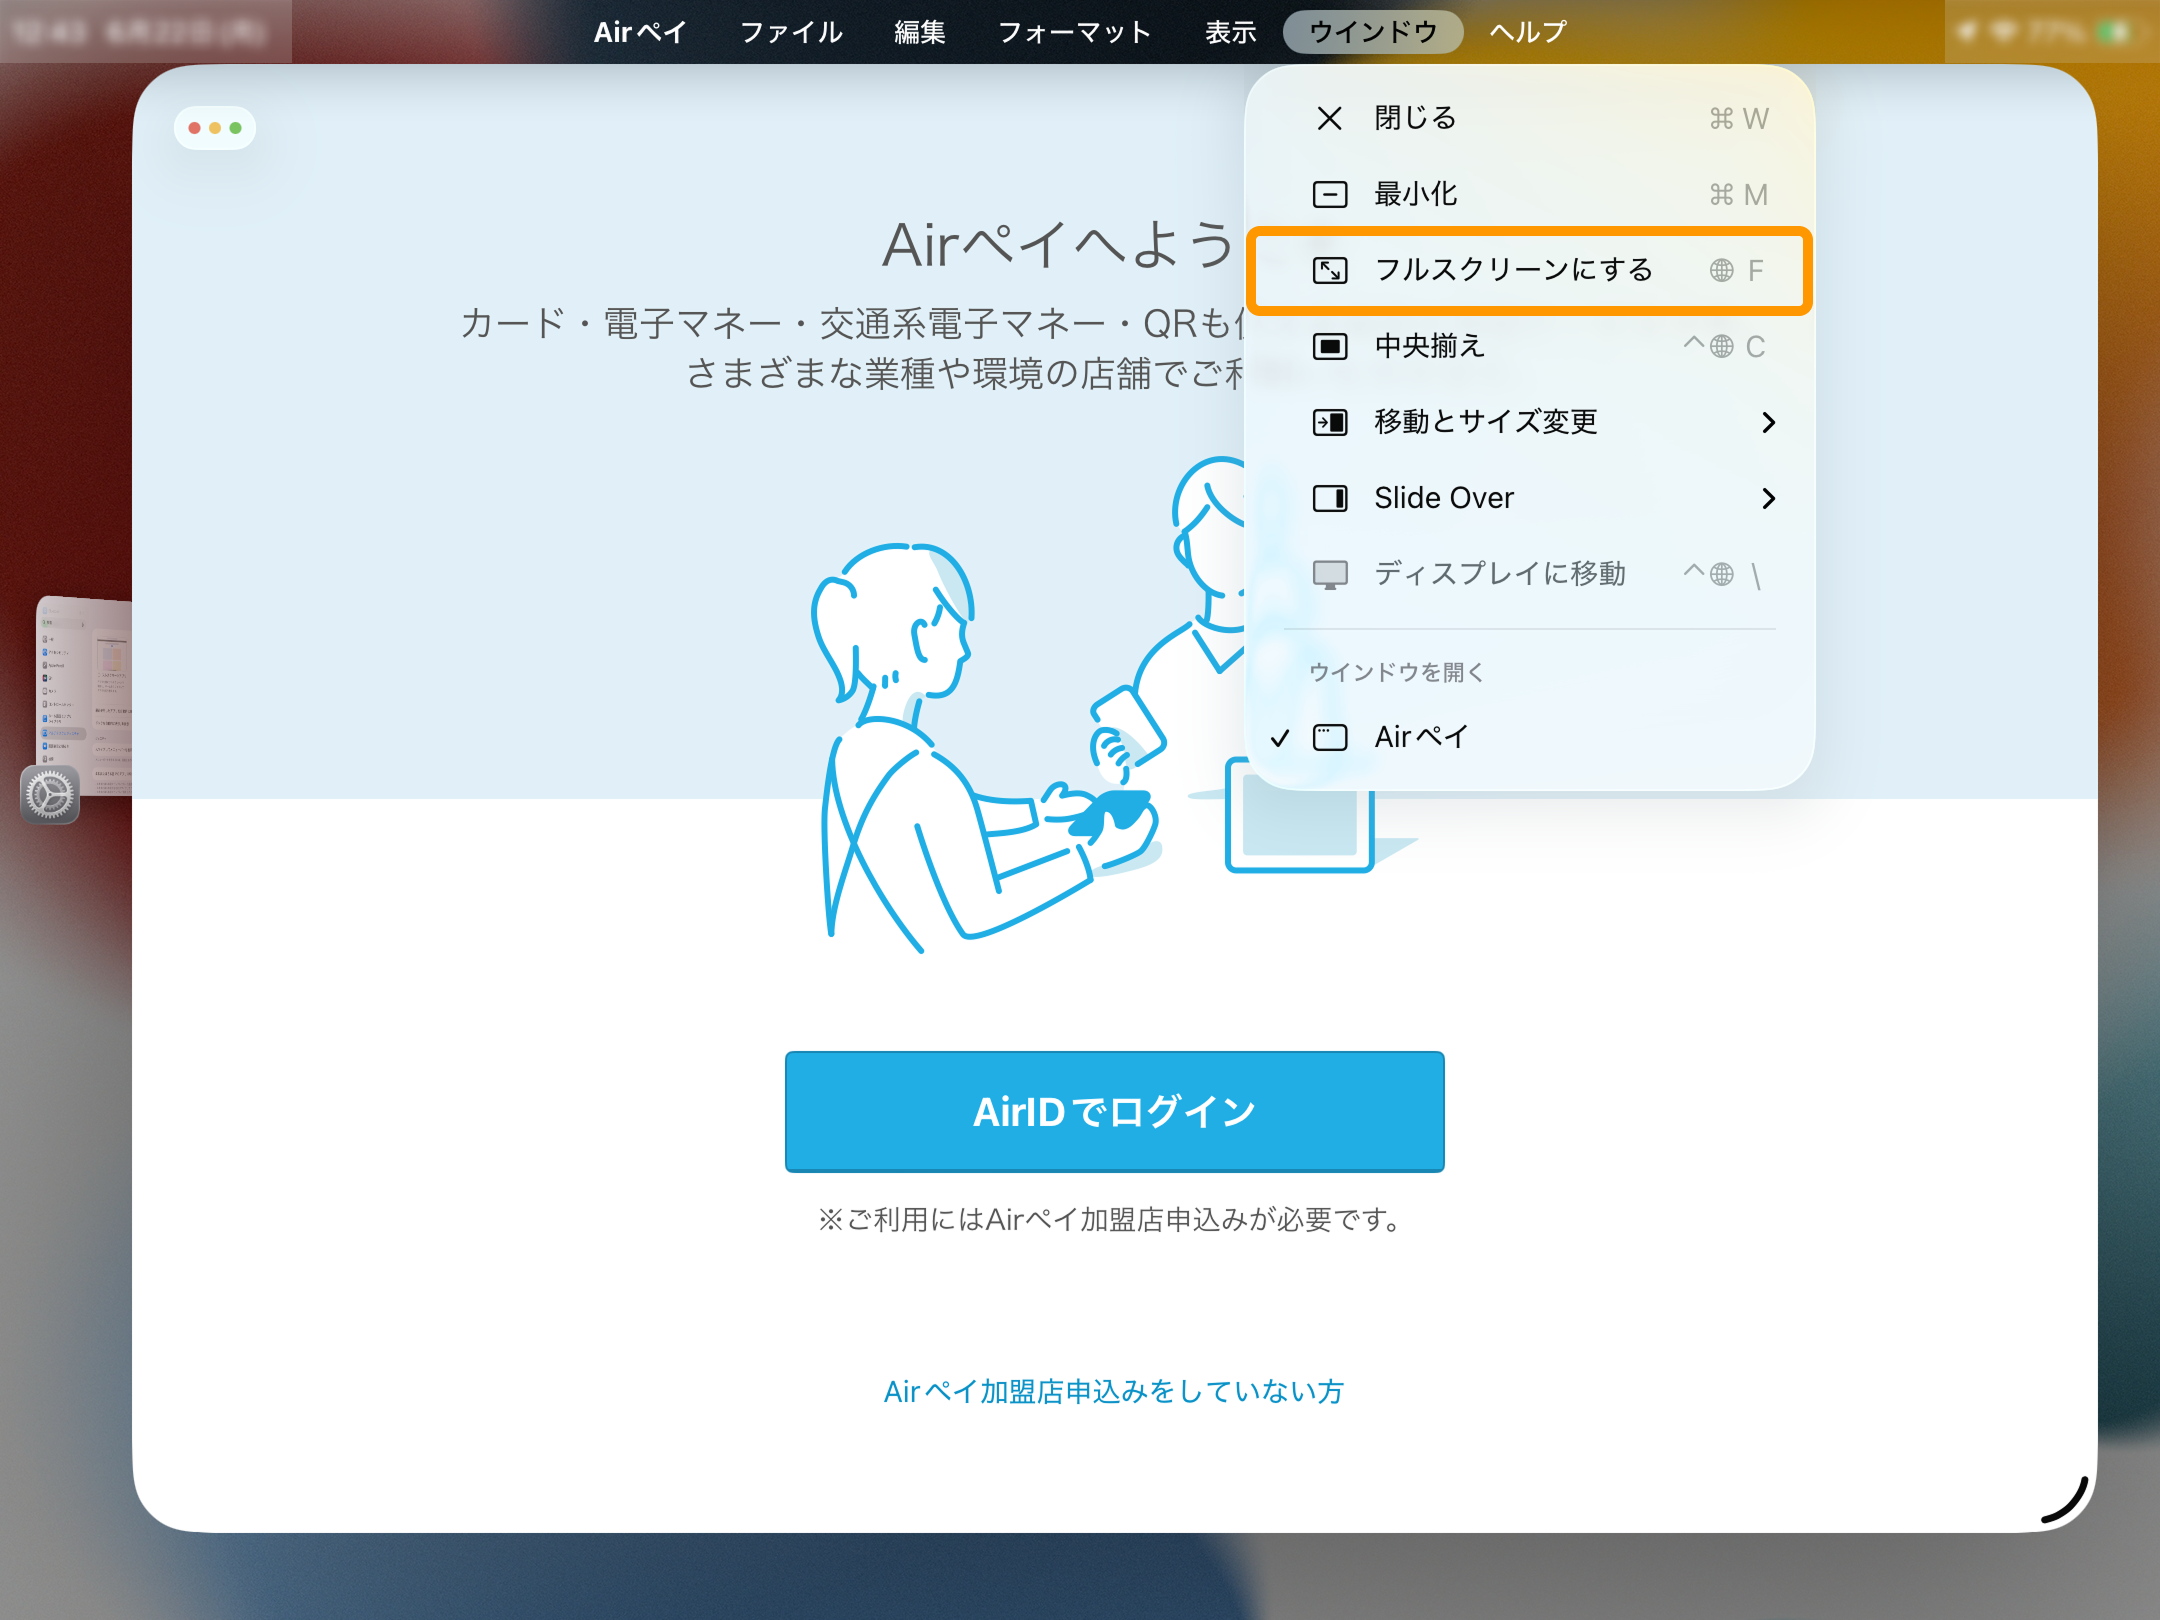This screenshot has height=1620, width=2160.
Task: Open the 表示 menu
Action: (x=1230, y=32)
